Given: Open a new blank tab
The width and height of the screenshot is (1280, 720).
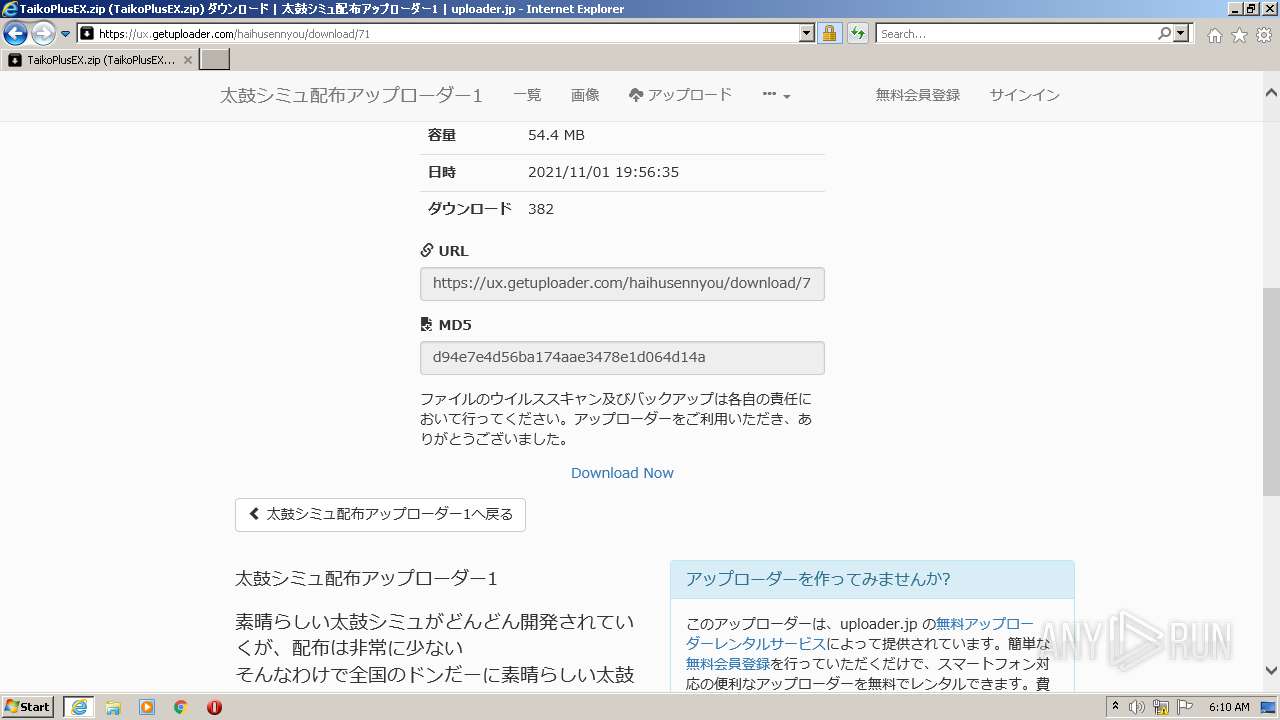Looking at the screenshot, I should click(x=215, y=60).
